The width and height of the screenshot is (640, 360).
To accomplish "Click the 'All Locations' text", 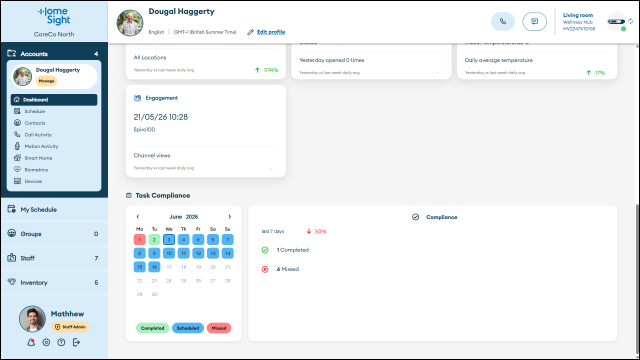I will coord(150,58).
